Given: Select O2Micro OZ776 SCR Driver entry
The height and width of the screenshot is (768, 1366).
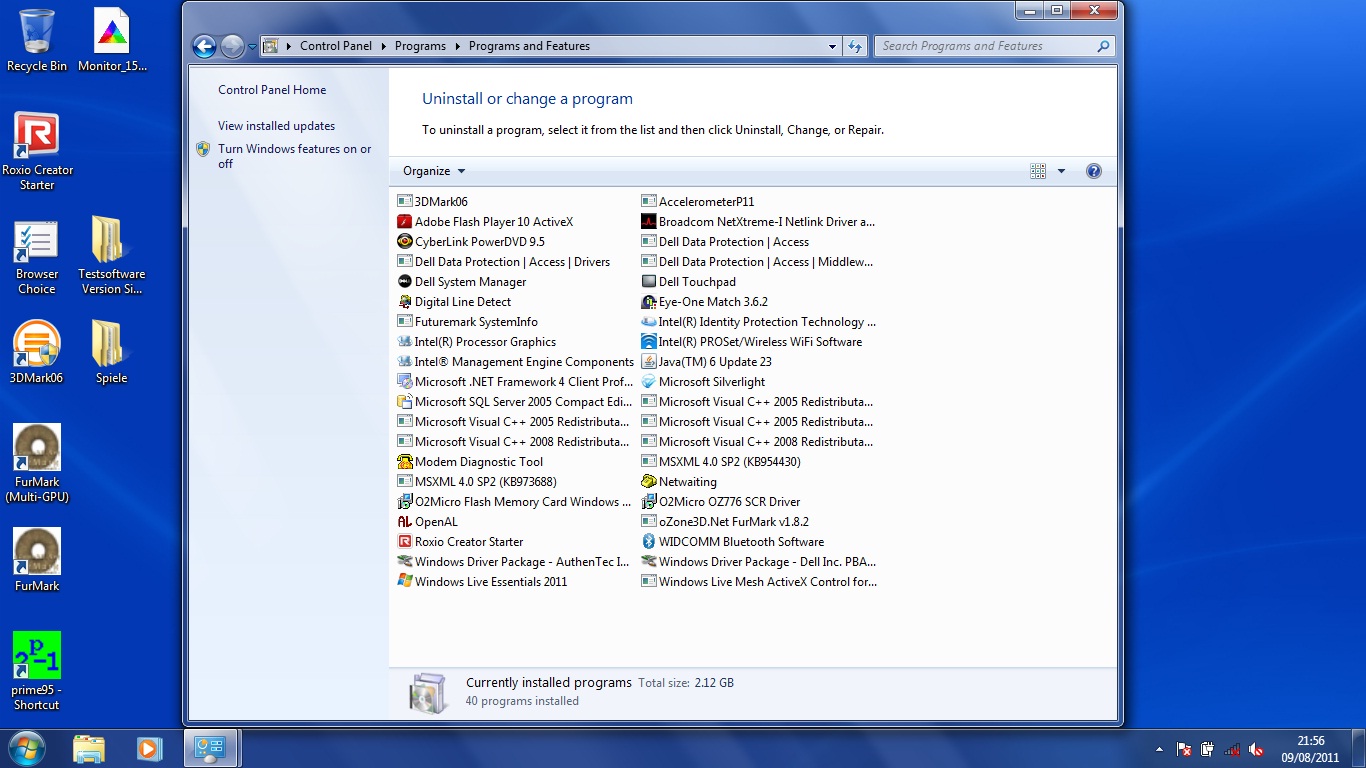Looking at the screenshot, I should click(721, 502).
